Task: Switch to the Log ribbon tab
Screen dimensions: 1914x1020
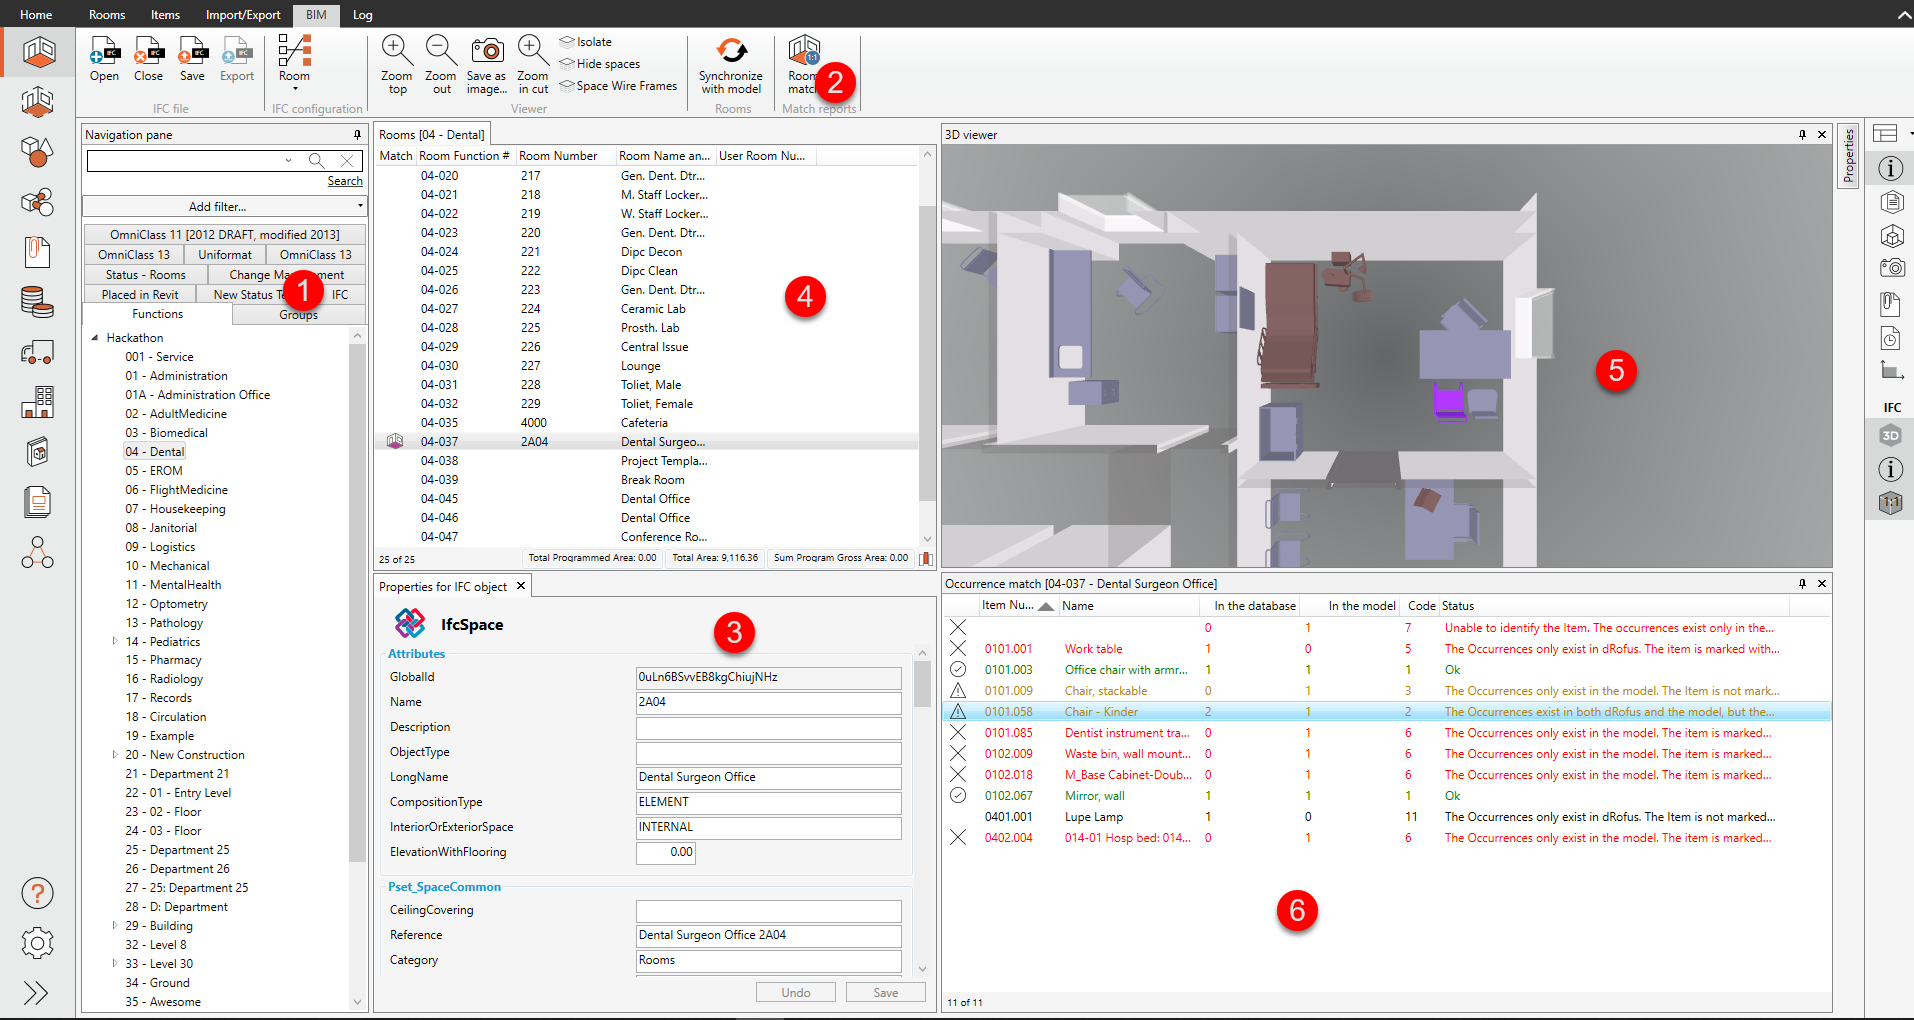Action: click(362, 15)
